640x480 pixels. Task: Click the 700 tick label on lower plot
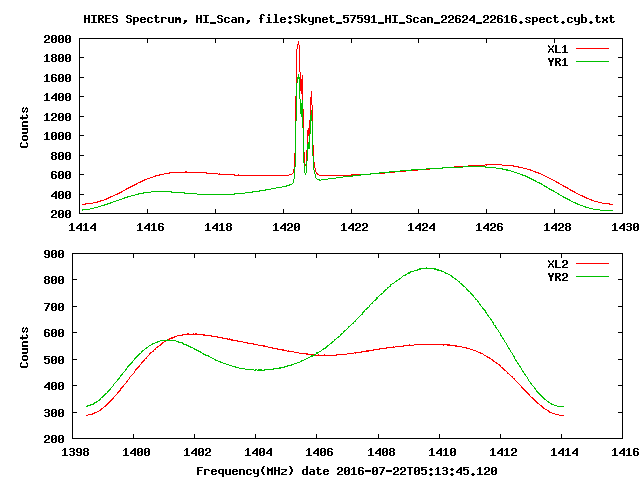tap(54, 307)
